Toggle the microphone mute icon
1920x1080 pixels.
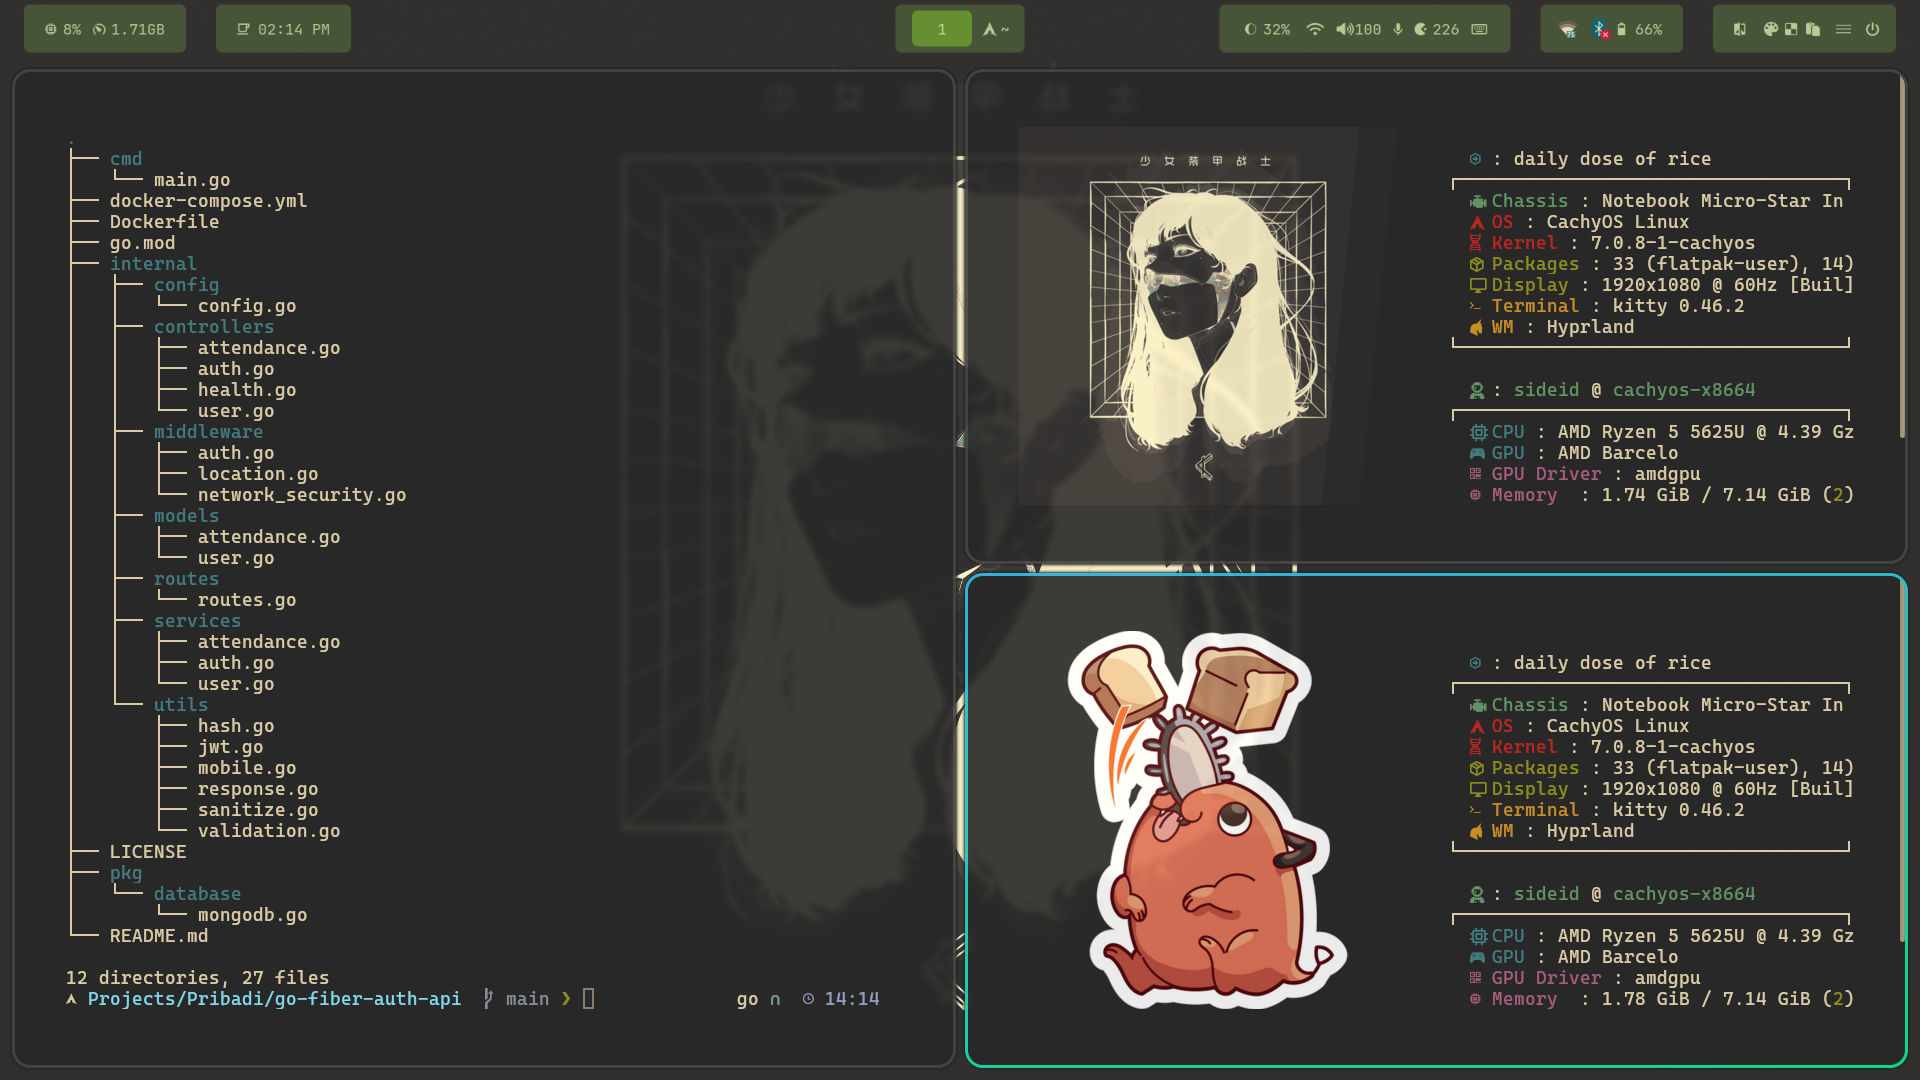click(x=1398, y=29)
